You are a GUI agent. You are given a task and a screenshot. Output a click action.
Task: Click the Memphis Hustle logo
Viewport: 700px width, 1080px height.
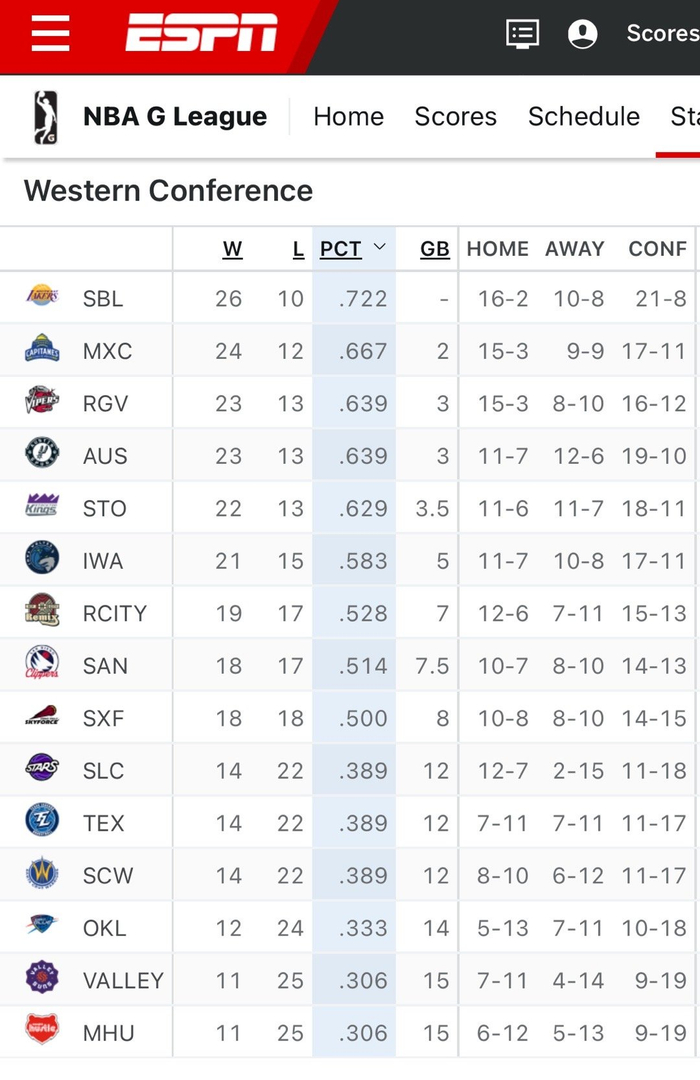pos(42,1031)
